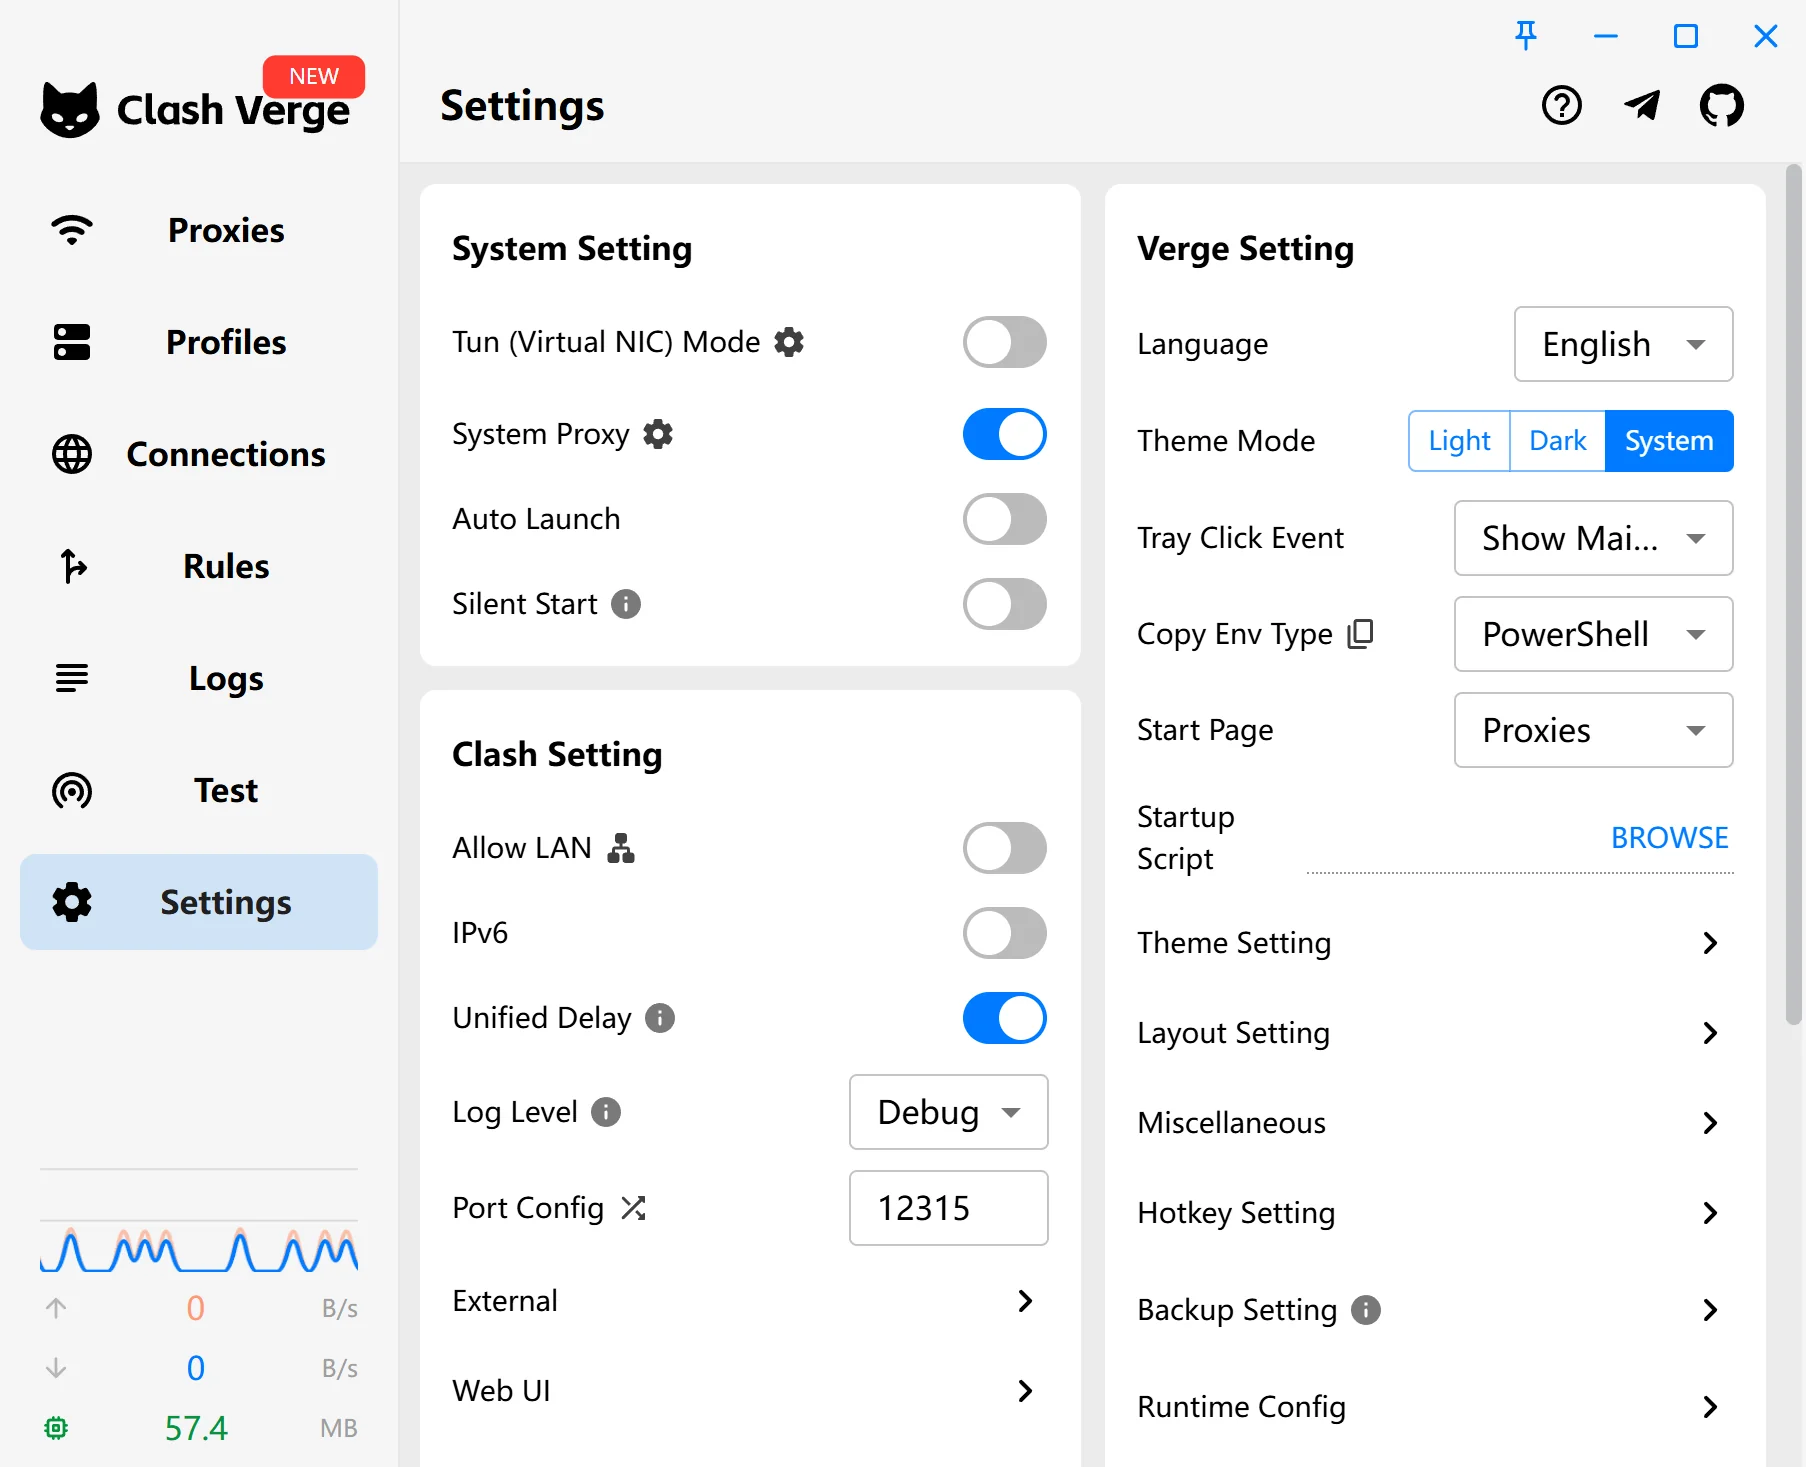This screenshot has width=1806, height=1467.
Task: Click Copy Env Type copy icon
Action: (x=1361, y=634)
